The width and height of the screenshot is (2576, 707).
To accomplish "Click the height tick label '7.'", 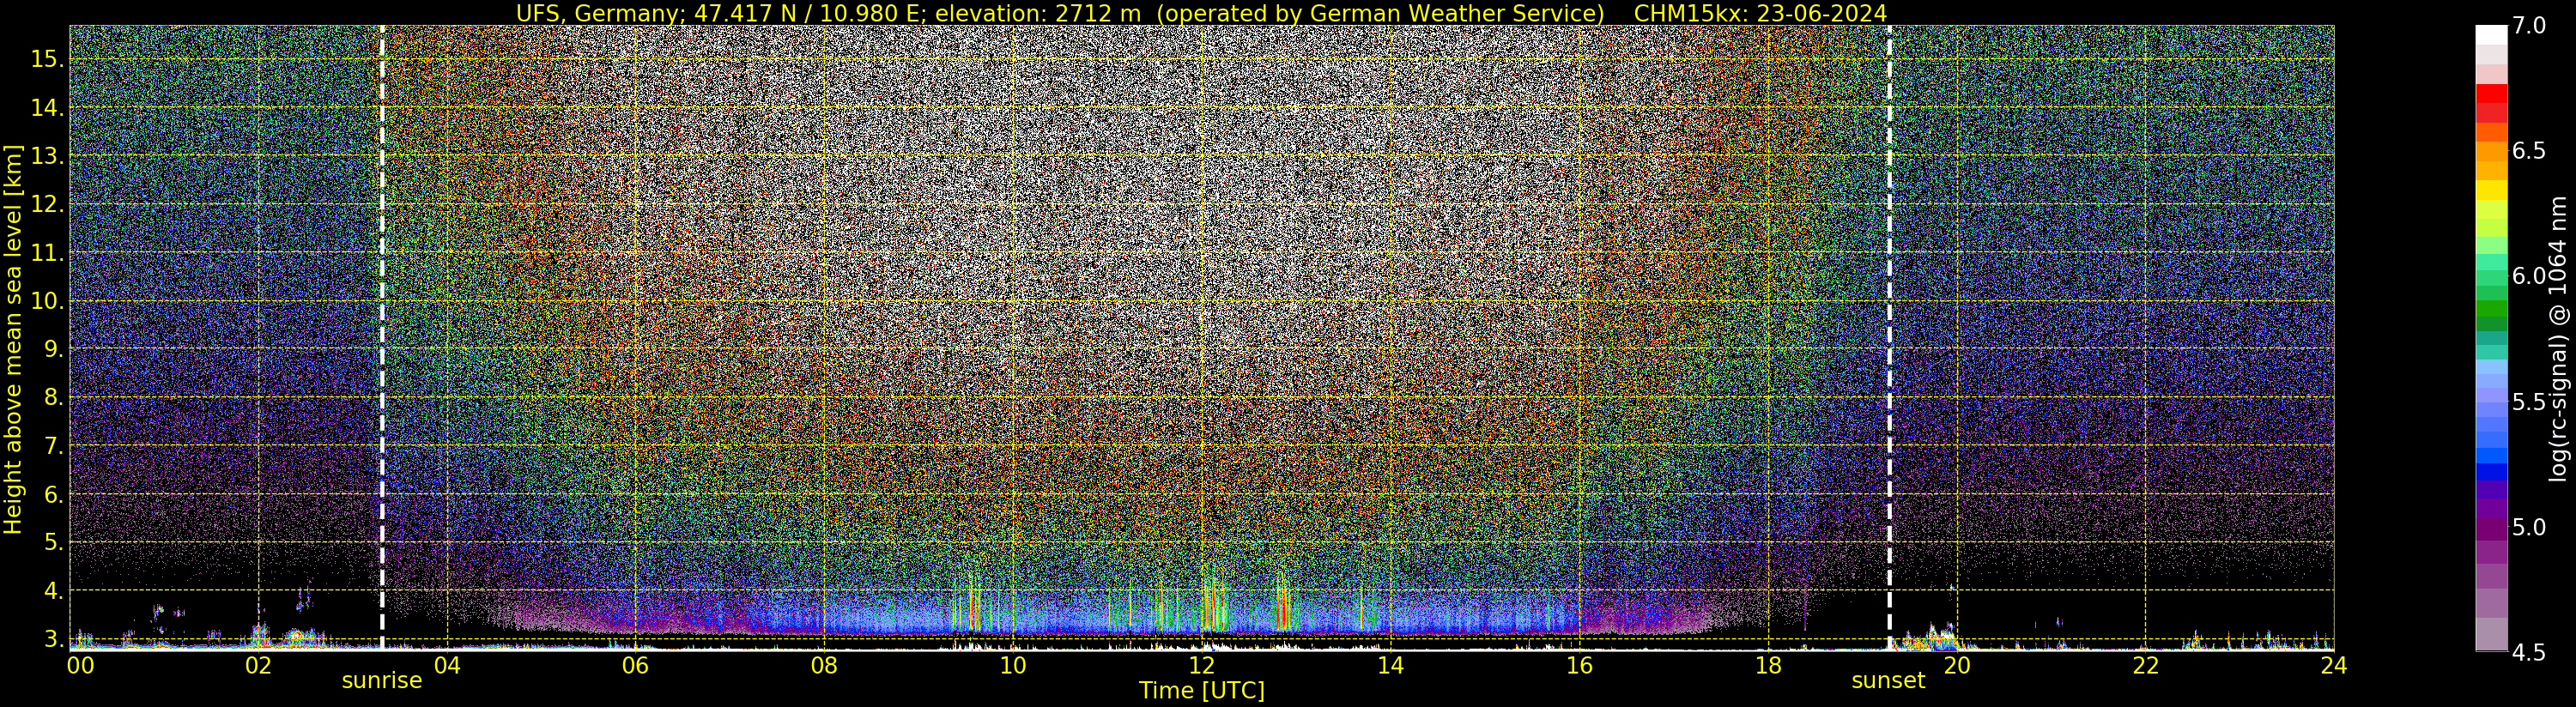I will pos(53,446).
